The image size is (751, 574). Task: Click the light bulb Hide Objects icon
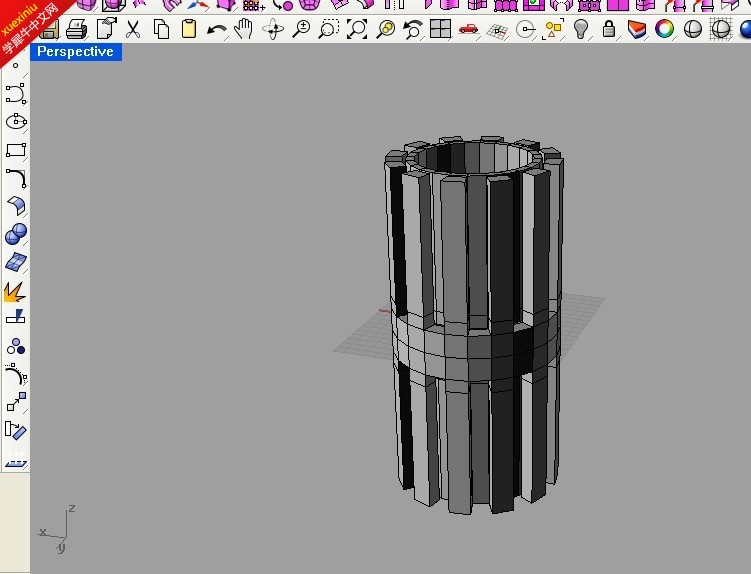580,29
